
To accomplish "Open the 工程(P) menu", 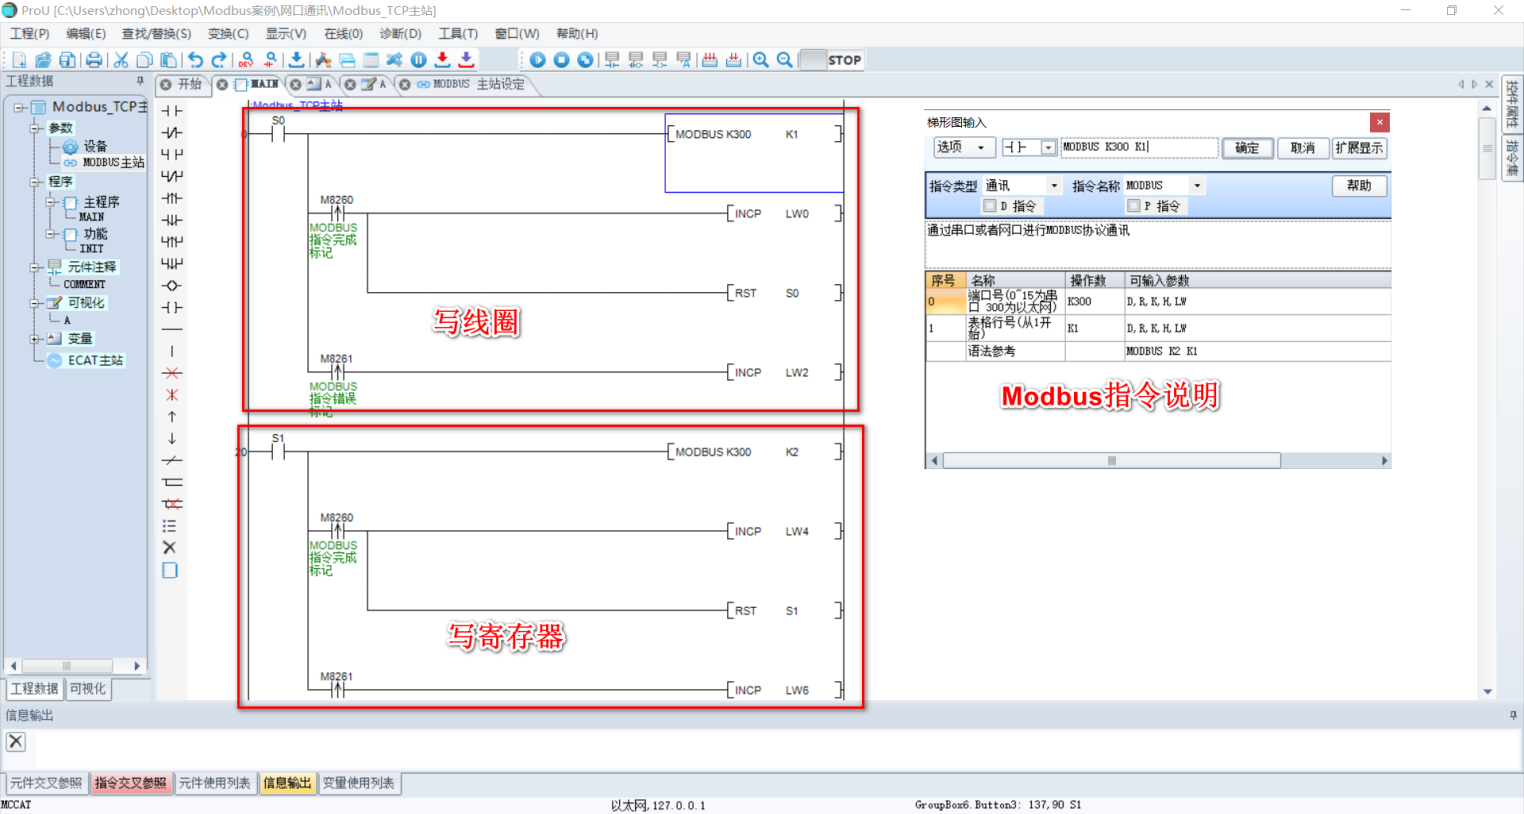I will point(30,34).
